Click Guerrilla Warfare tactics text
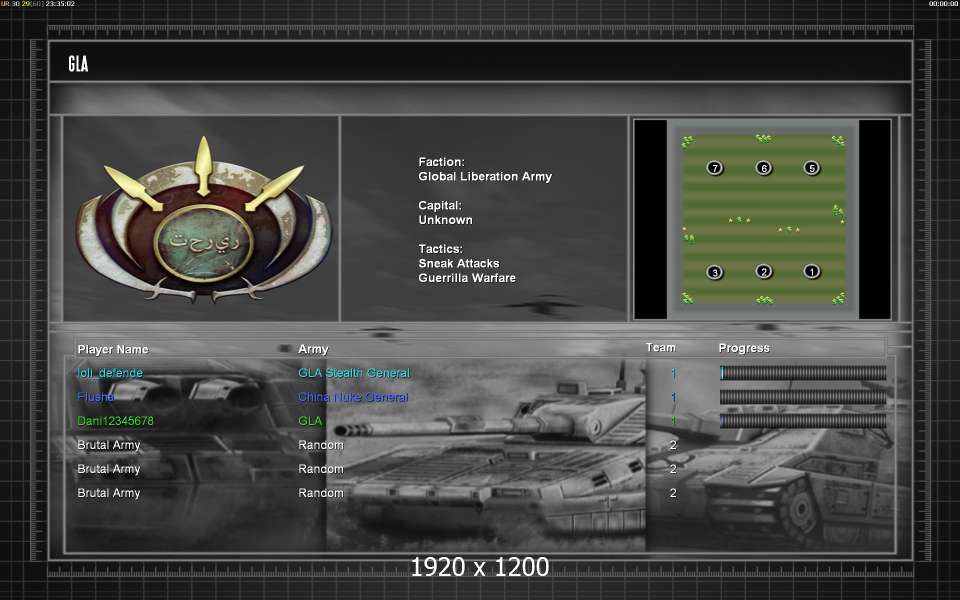This screenshot has height=600, width=960. 467,278
